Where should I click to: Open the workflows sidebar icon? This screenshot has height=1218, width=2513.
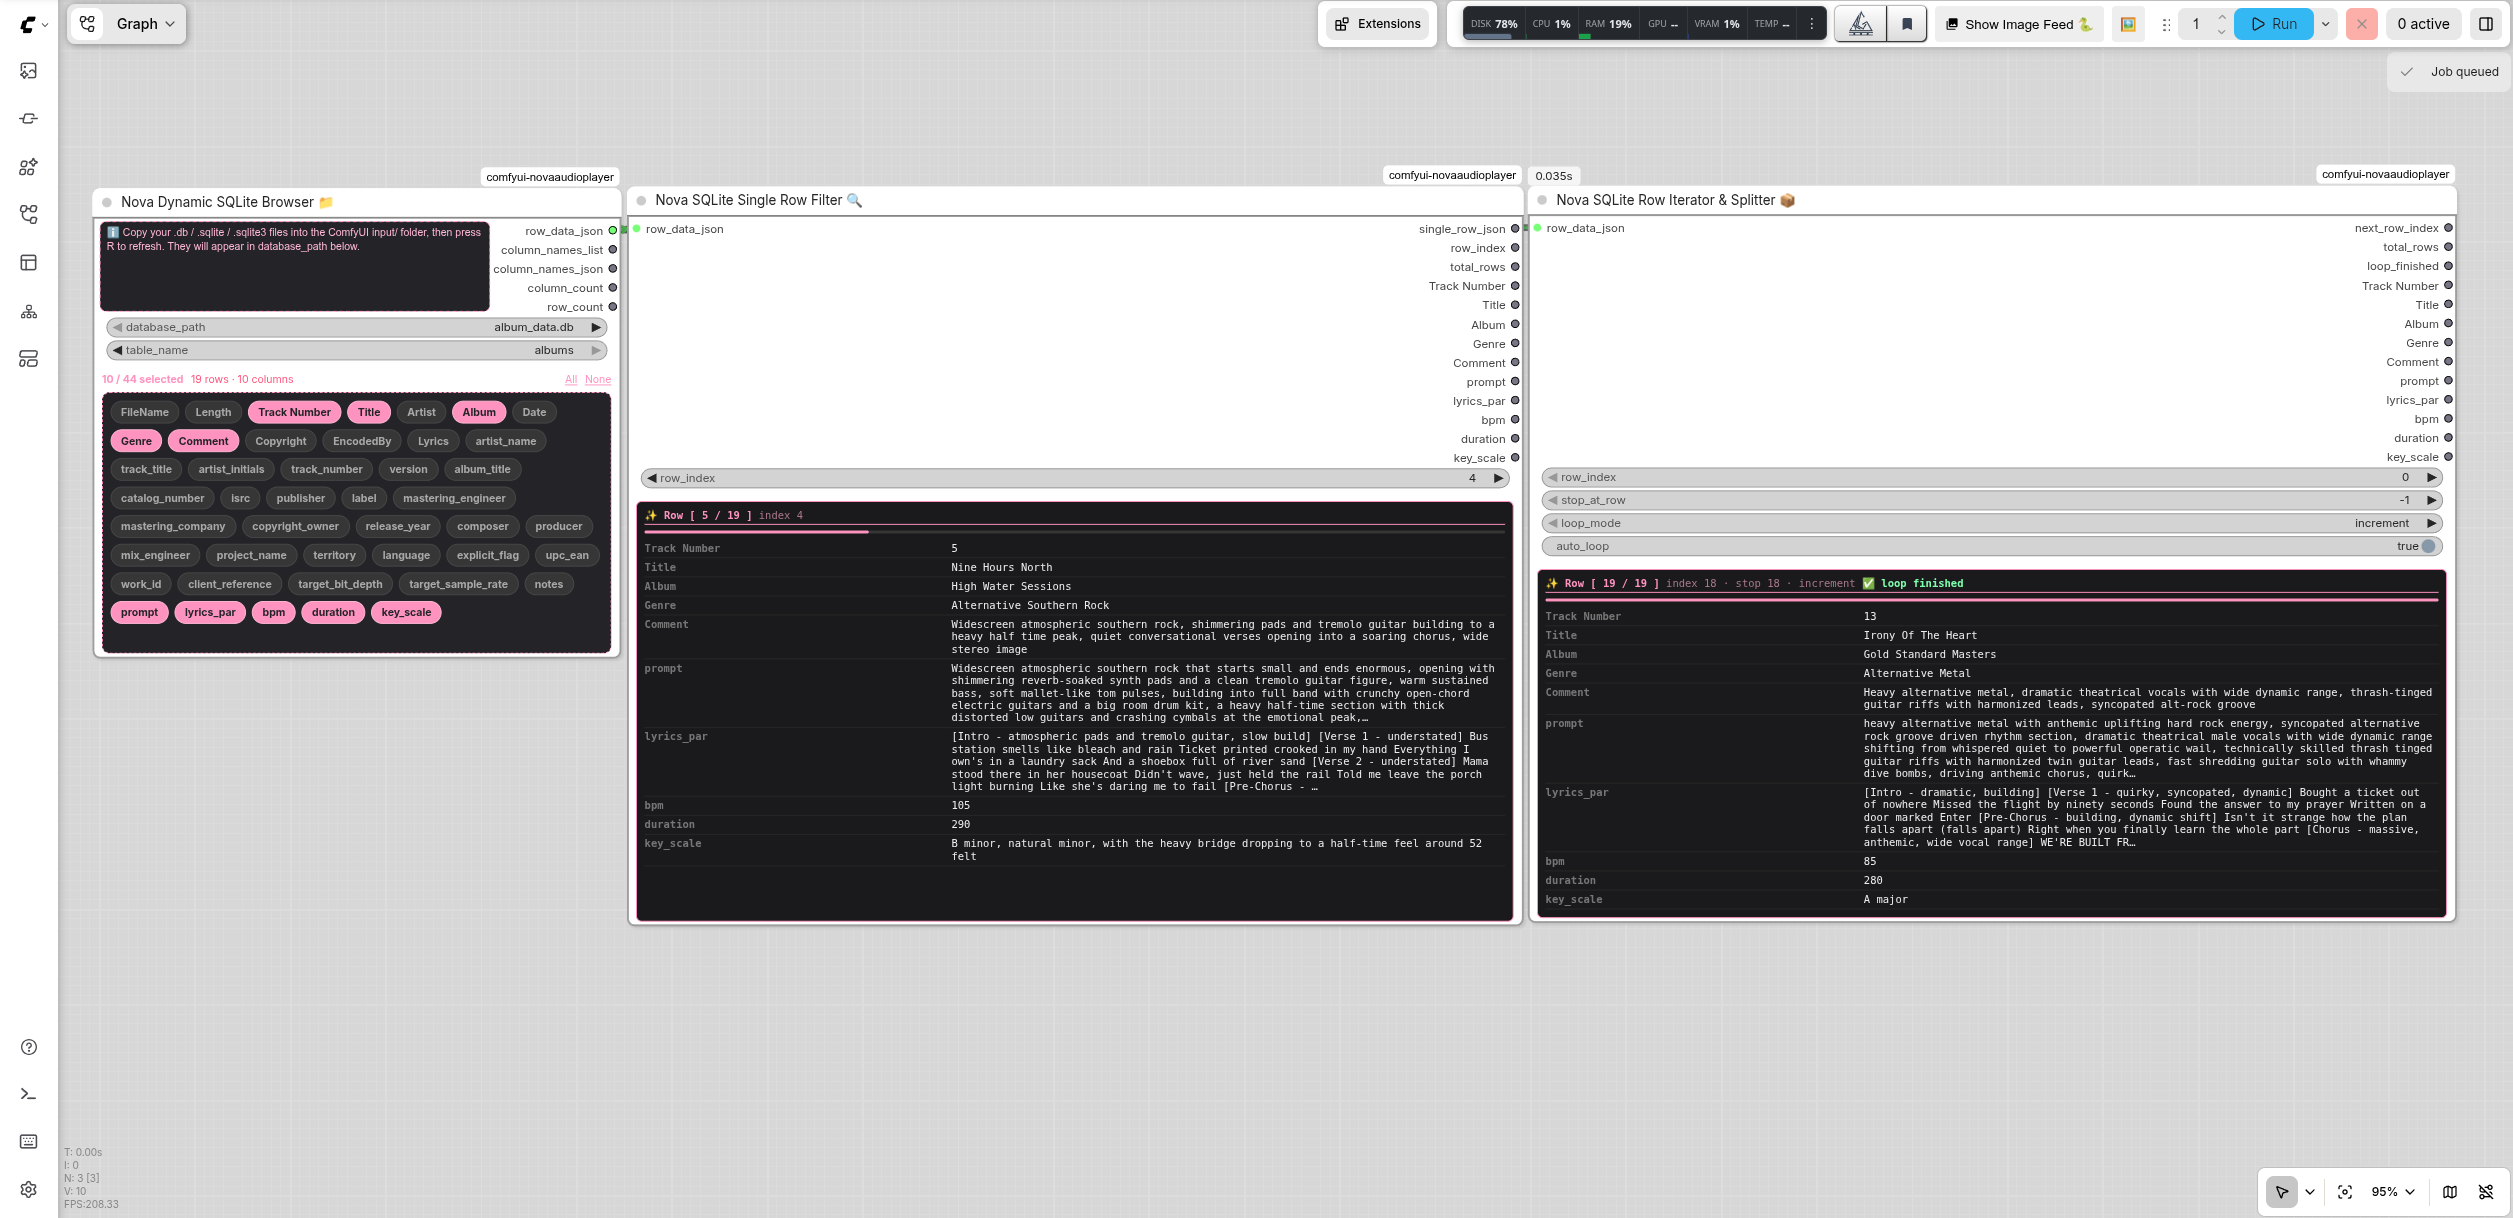(x=29, y=214)
